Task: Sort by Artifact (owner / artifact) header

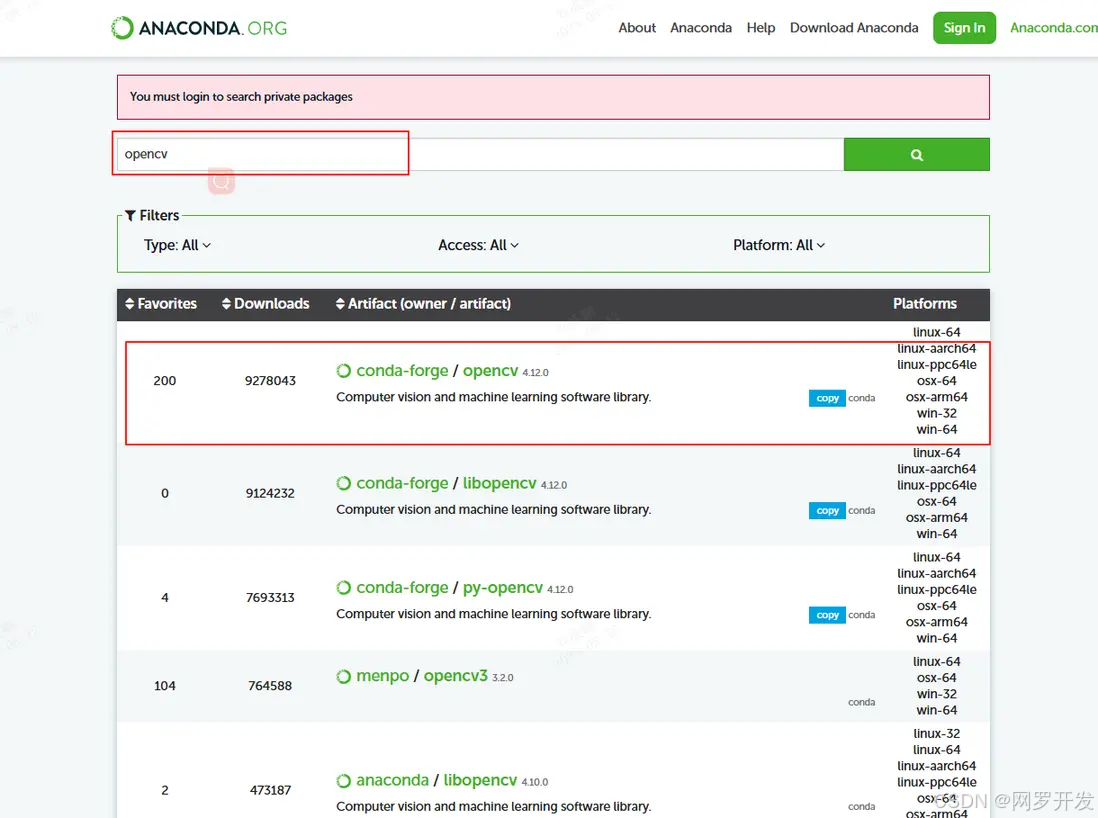Action: (429, 303)
